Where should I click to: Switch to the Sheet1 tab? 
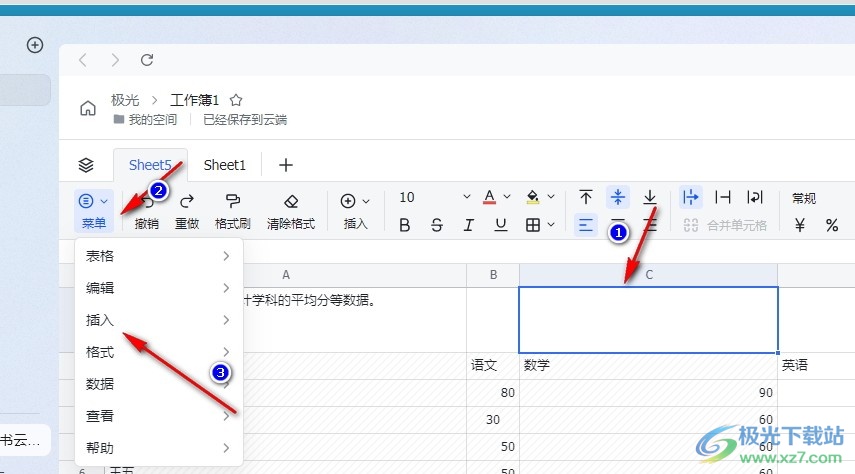pos(225,165)
